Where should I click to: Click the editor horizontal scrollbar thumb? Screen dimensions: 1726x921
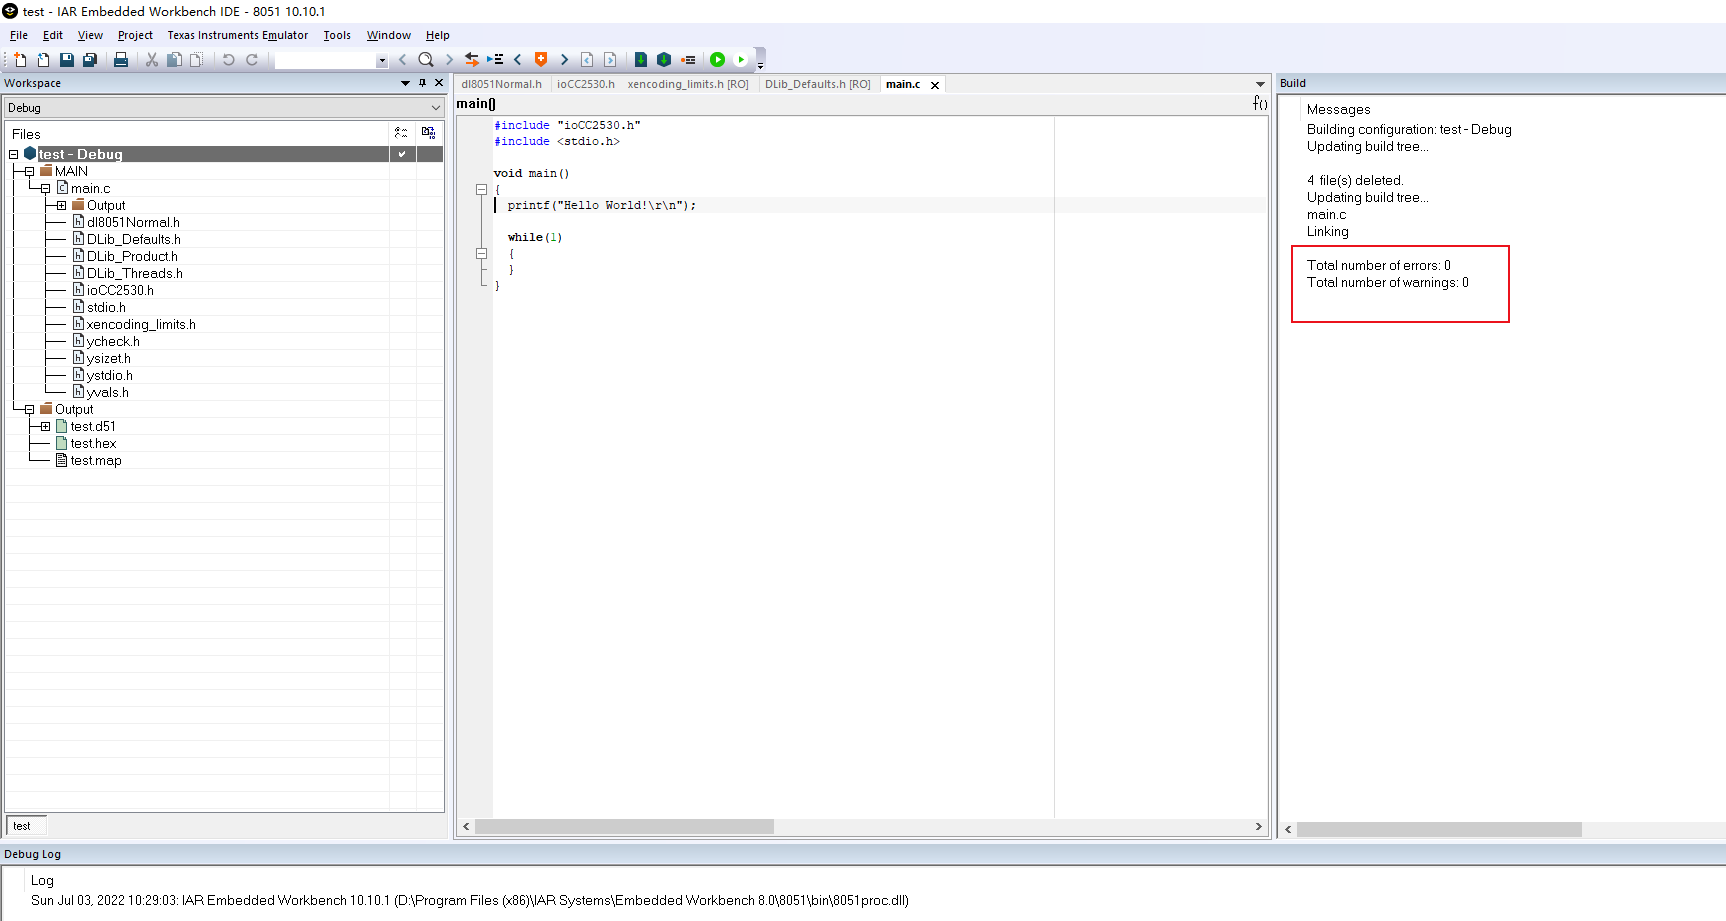pos(624,827)
